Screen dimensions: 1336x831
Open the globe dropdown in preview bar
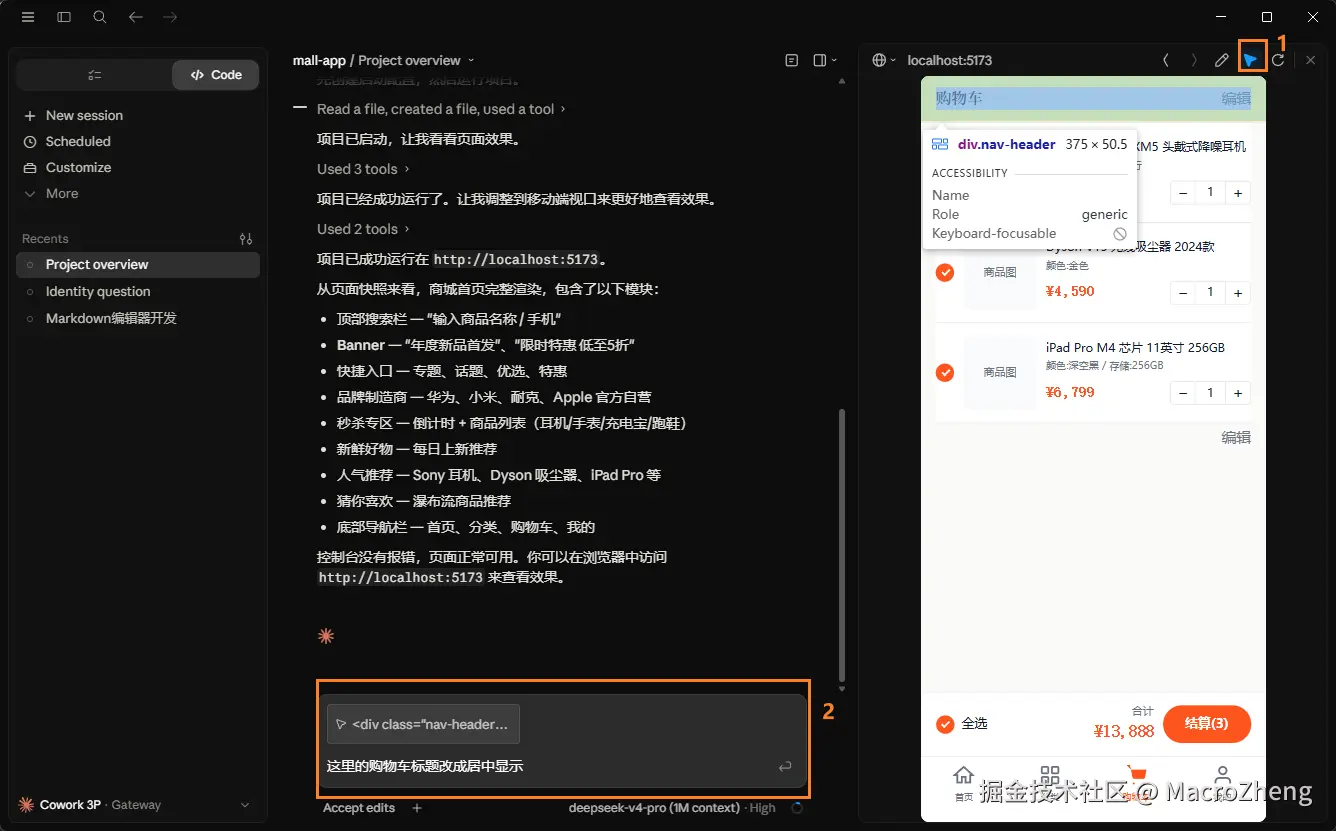pyautogui.click(x=883, y=61)
